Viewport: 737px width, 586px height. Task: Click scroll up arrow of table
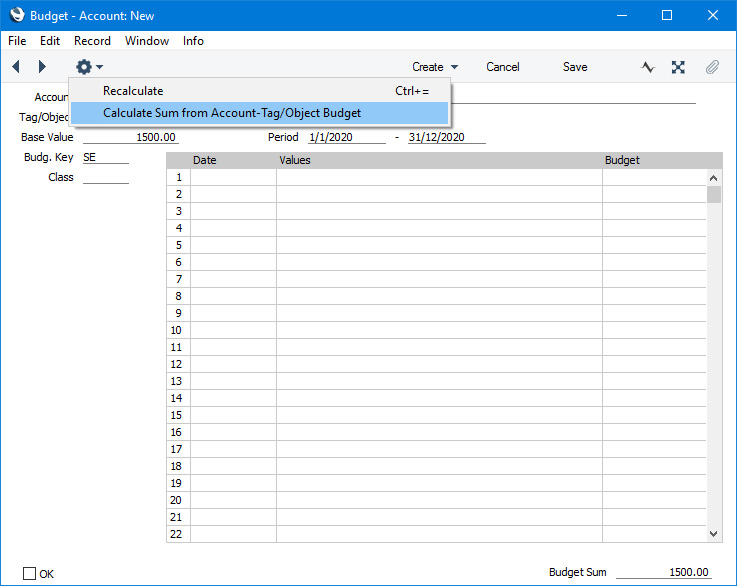[713, 178]
